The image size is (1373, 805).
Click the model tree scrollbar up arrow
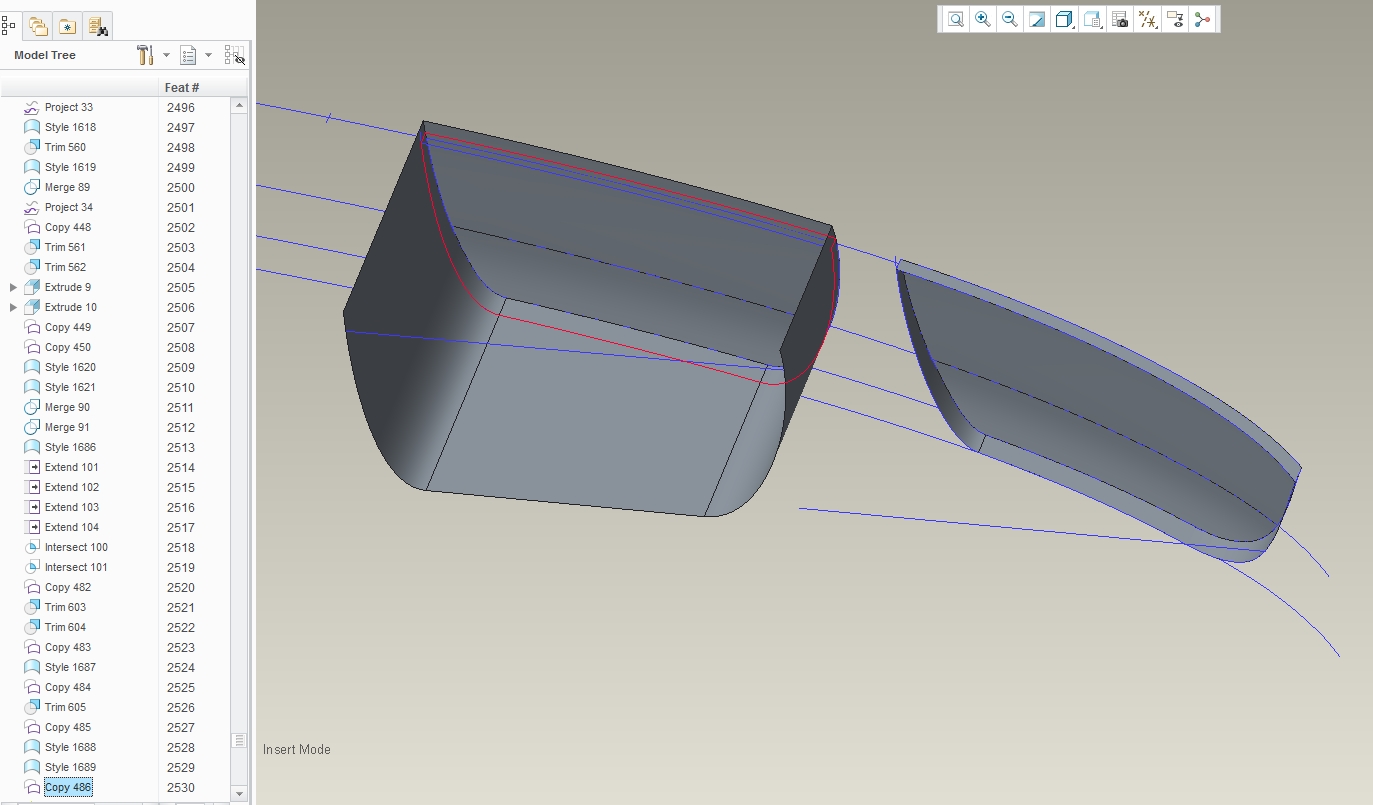[x=239, y=105]
